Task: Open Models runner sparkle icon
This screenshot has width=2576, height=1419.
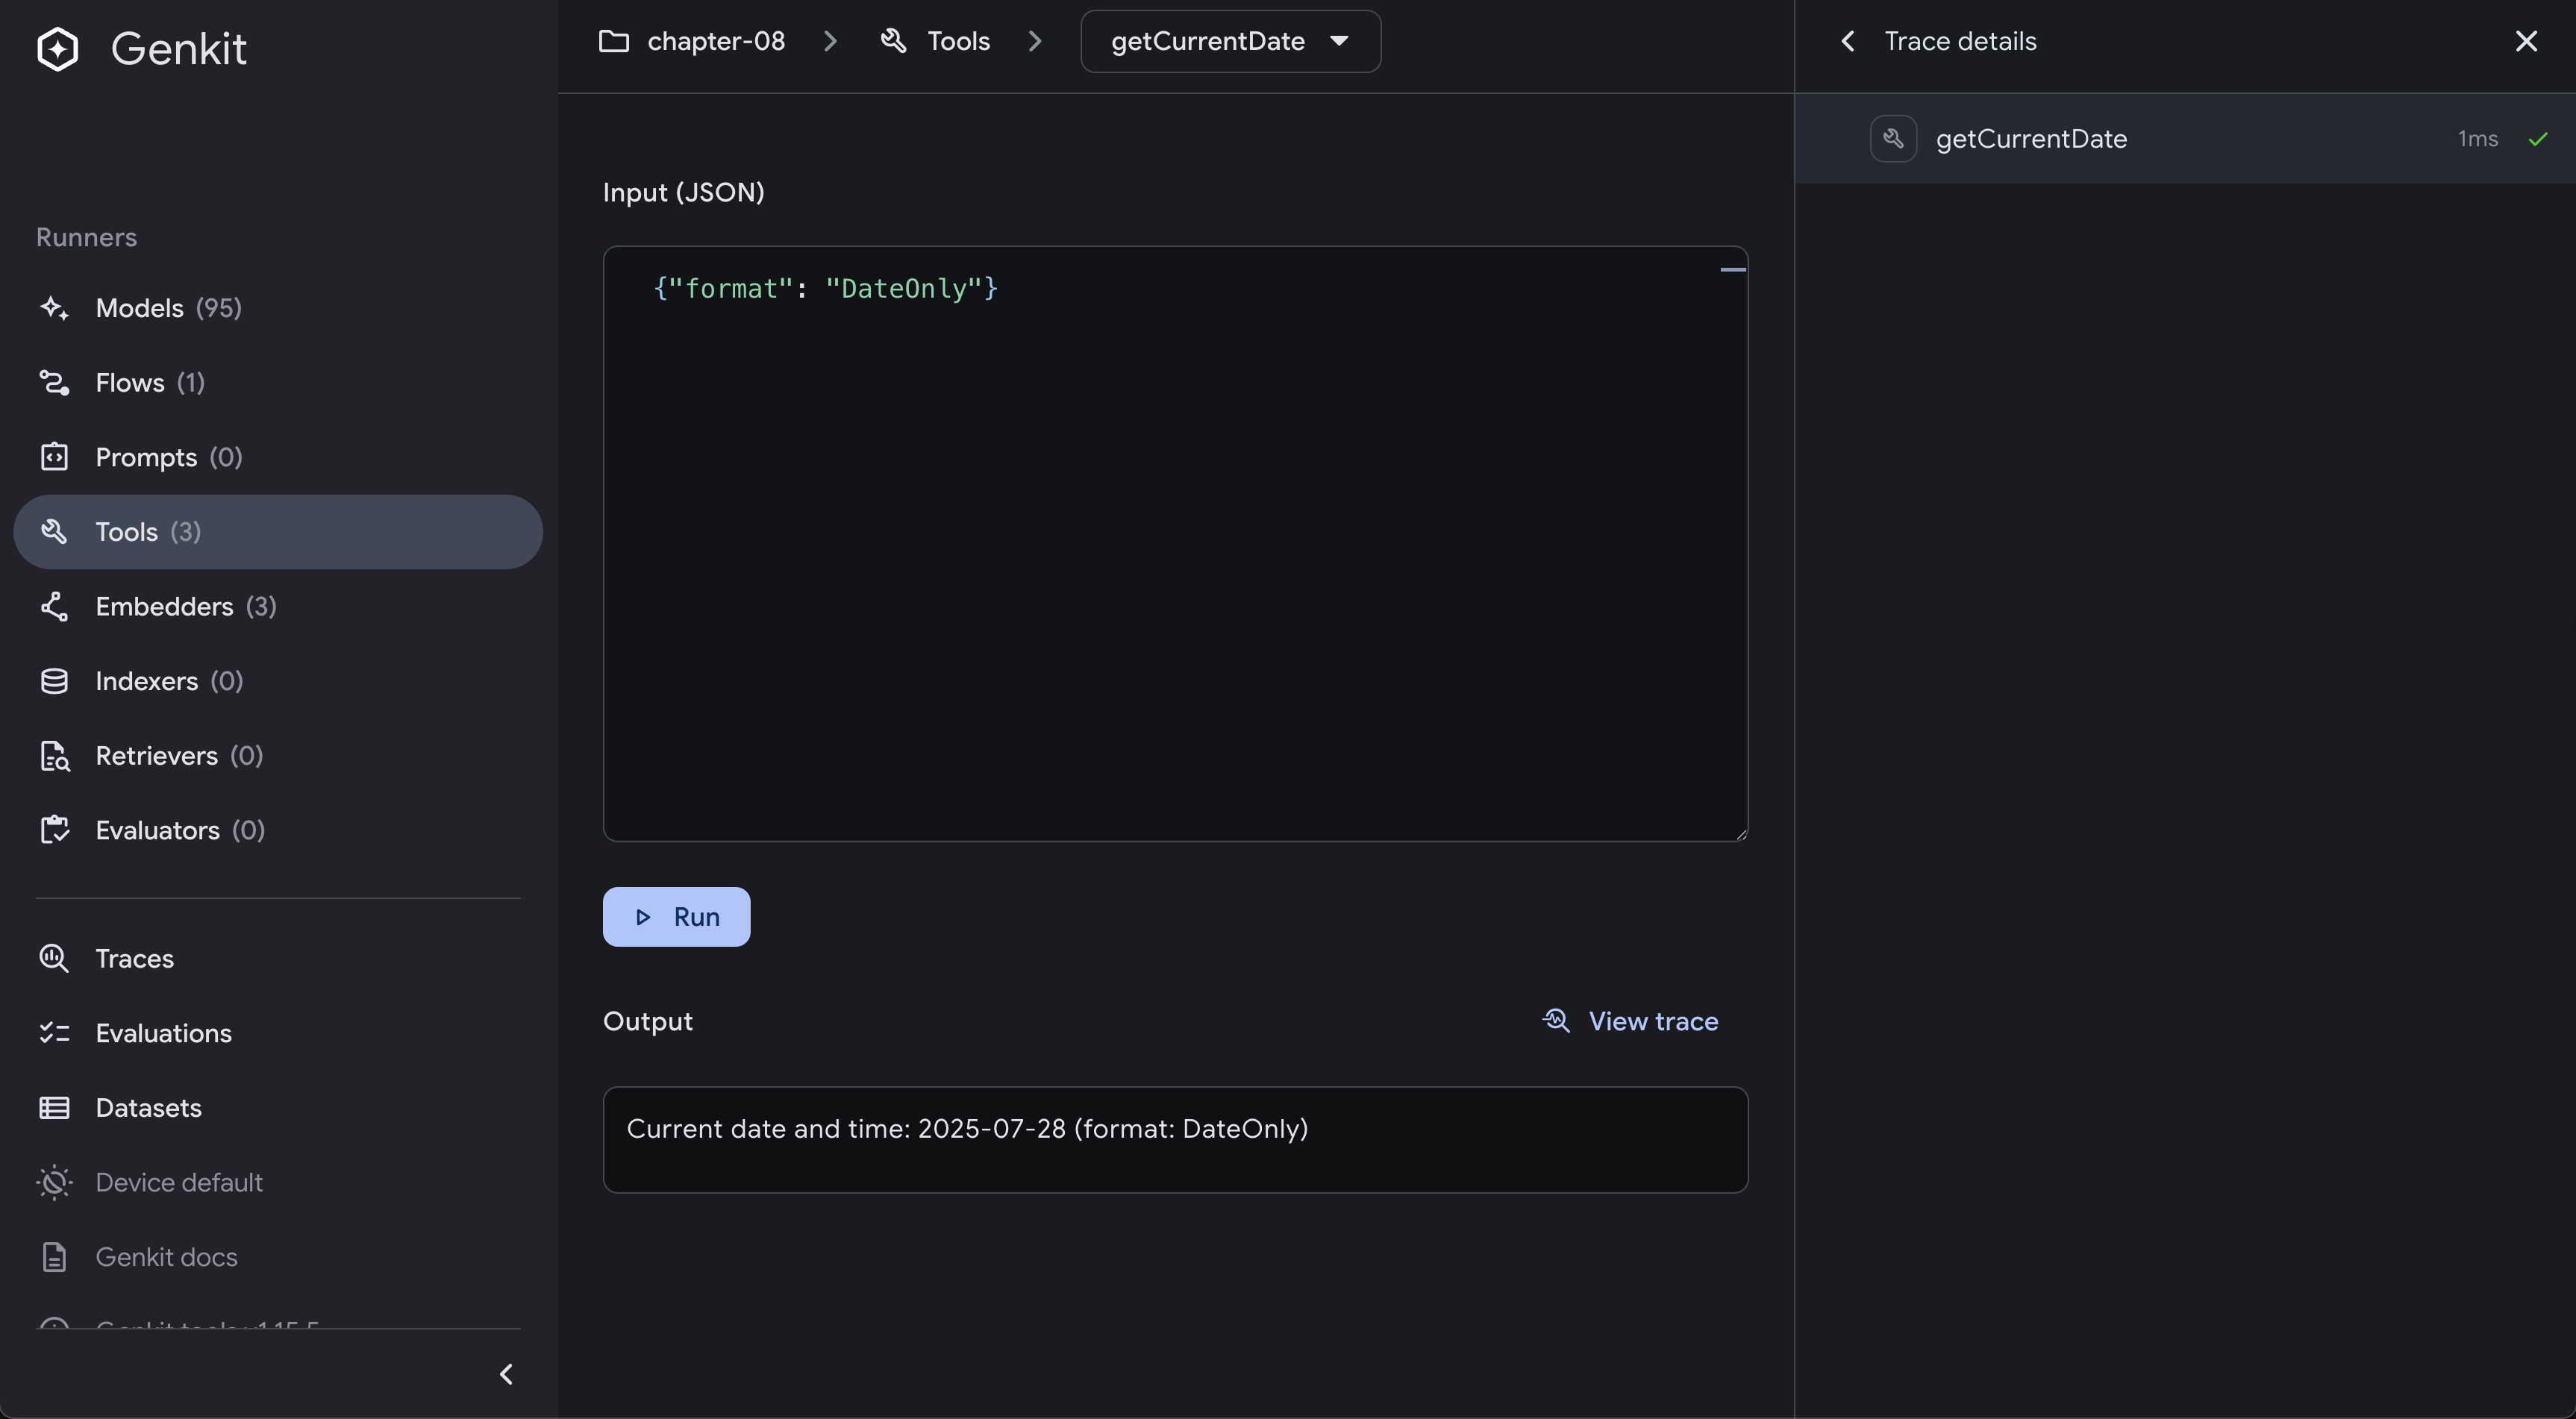Action: [54, 308]
